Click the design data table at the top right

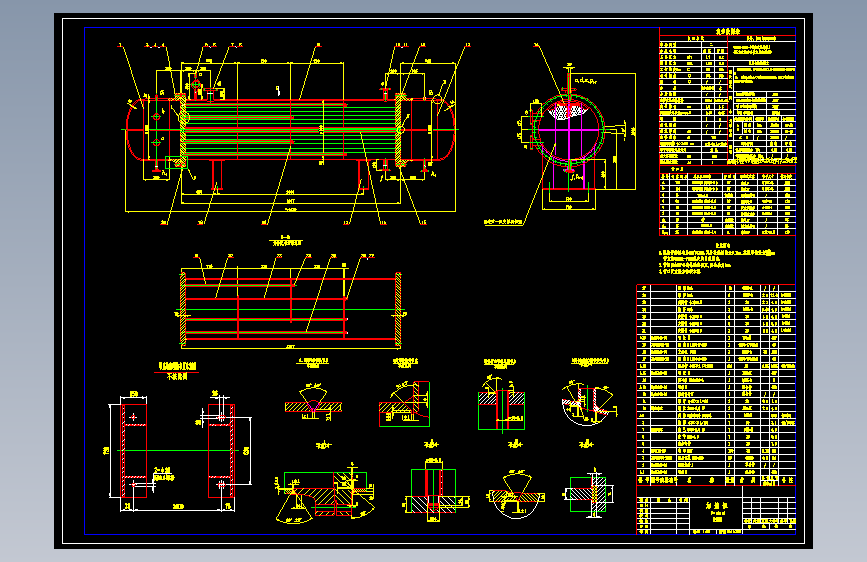coord(728,96)
